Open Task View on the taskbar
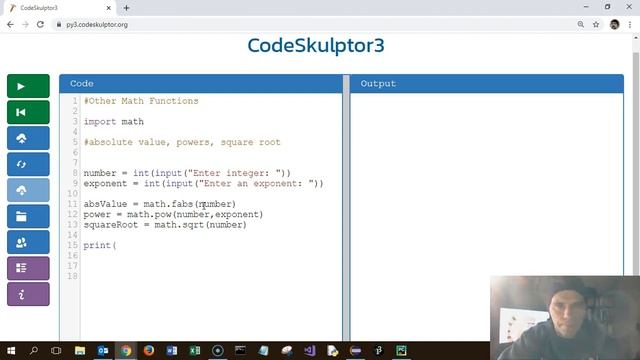The width and height of the screenshot is (640, 360). tap(56, 351)
